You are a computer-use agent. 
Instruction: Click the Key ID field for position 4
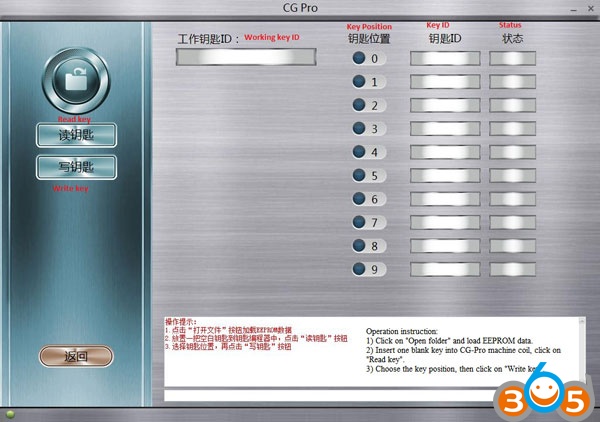(x=445, y=152)
